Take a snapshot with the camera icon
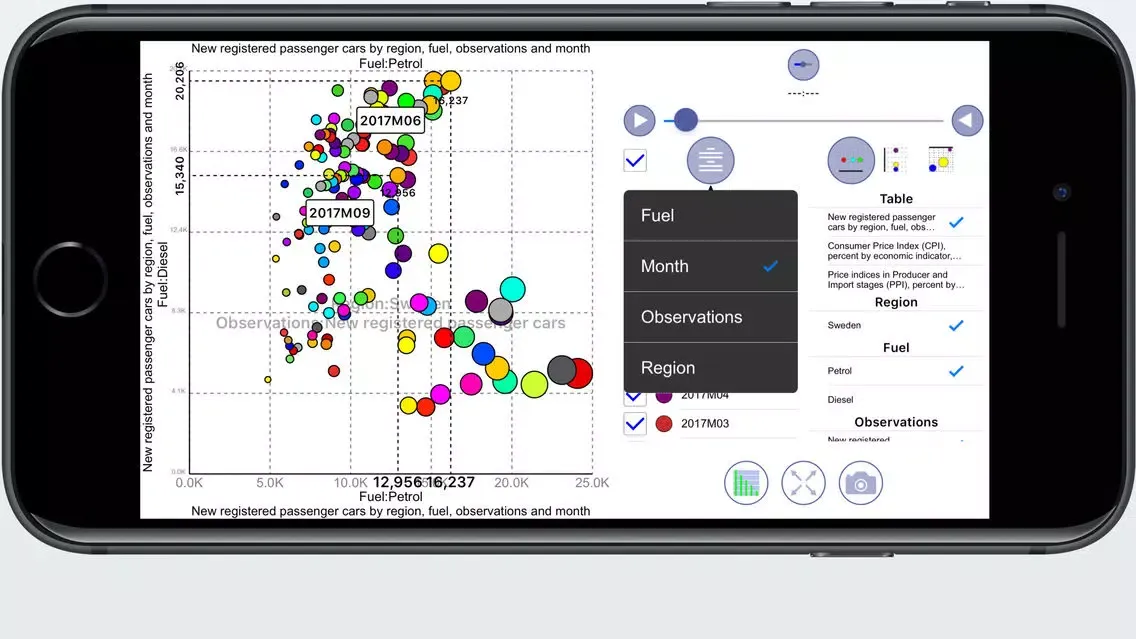 pos(861,483)
